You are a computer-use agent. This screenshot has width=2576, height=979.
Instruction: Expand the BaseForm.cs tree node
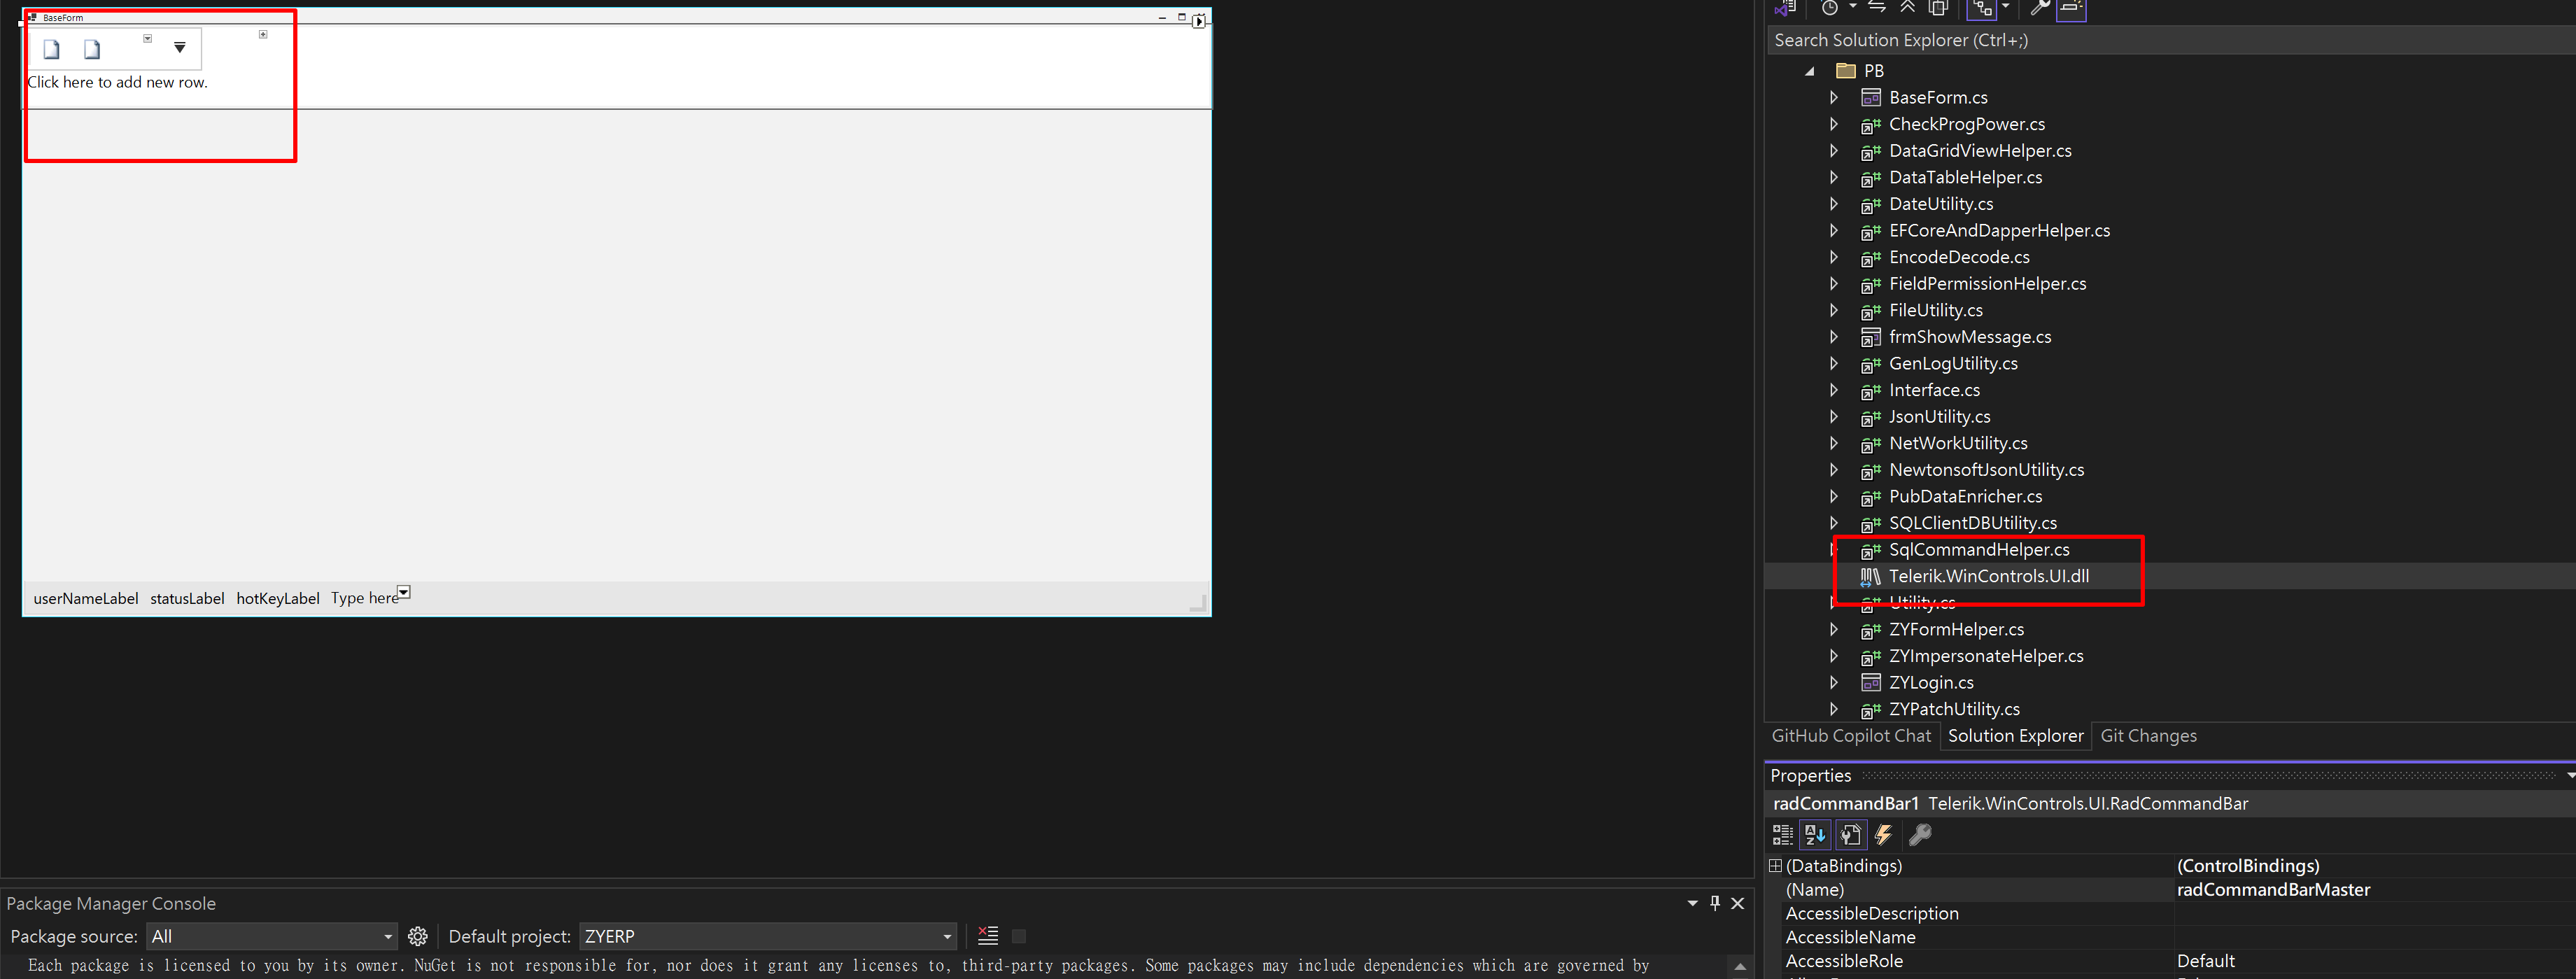pyautogui.click(x=1833, y=97)
